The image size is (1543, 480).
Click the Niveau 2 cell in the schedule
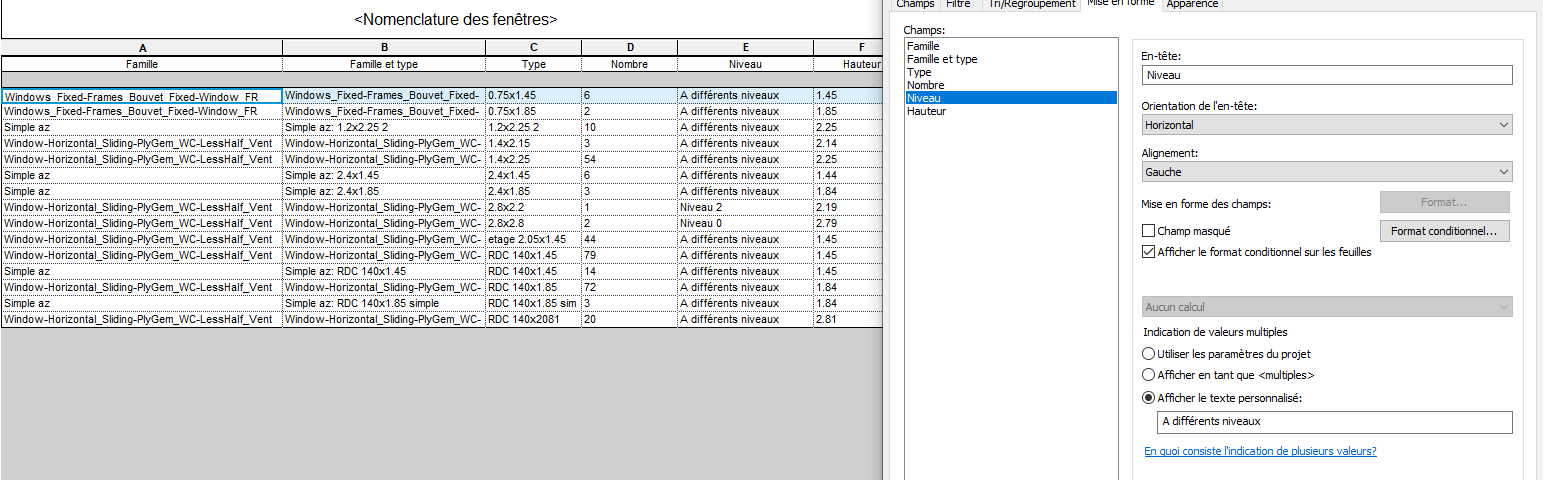(x=700, y=207)
